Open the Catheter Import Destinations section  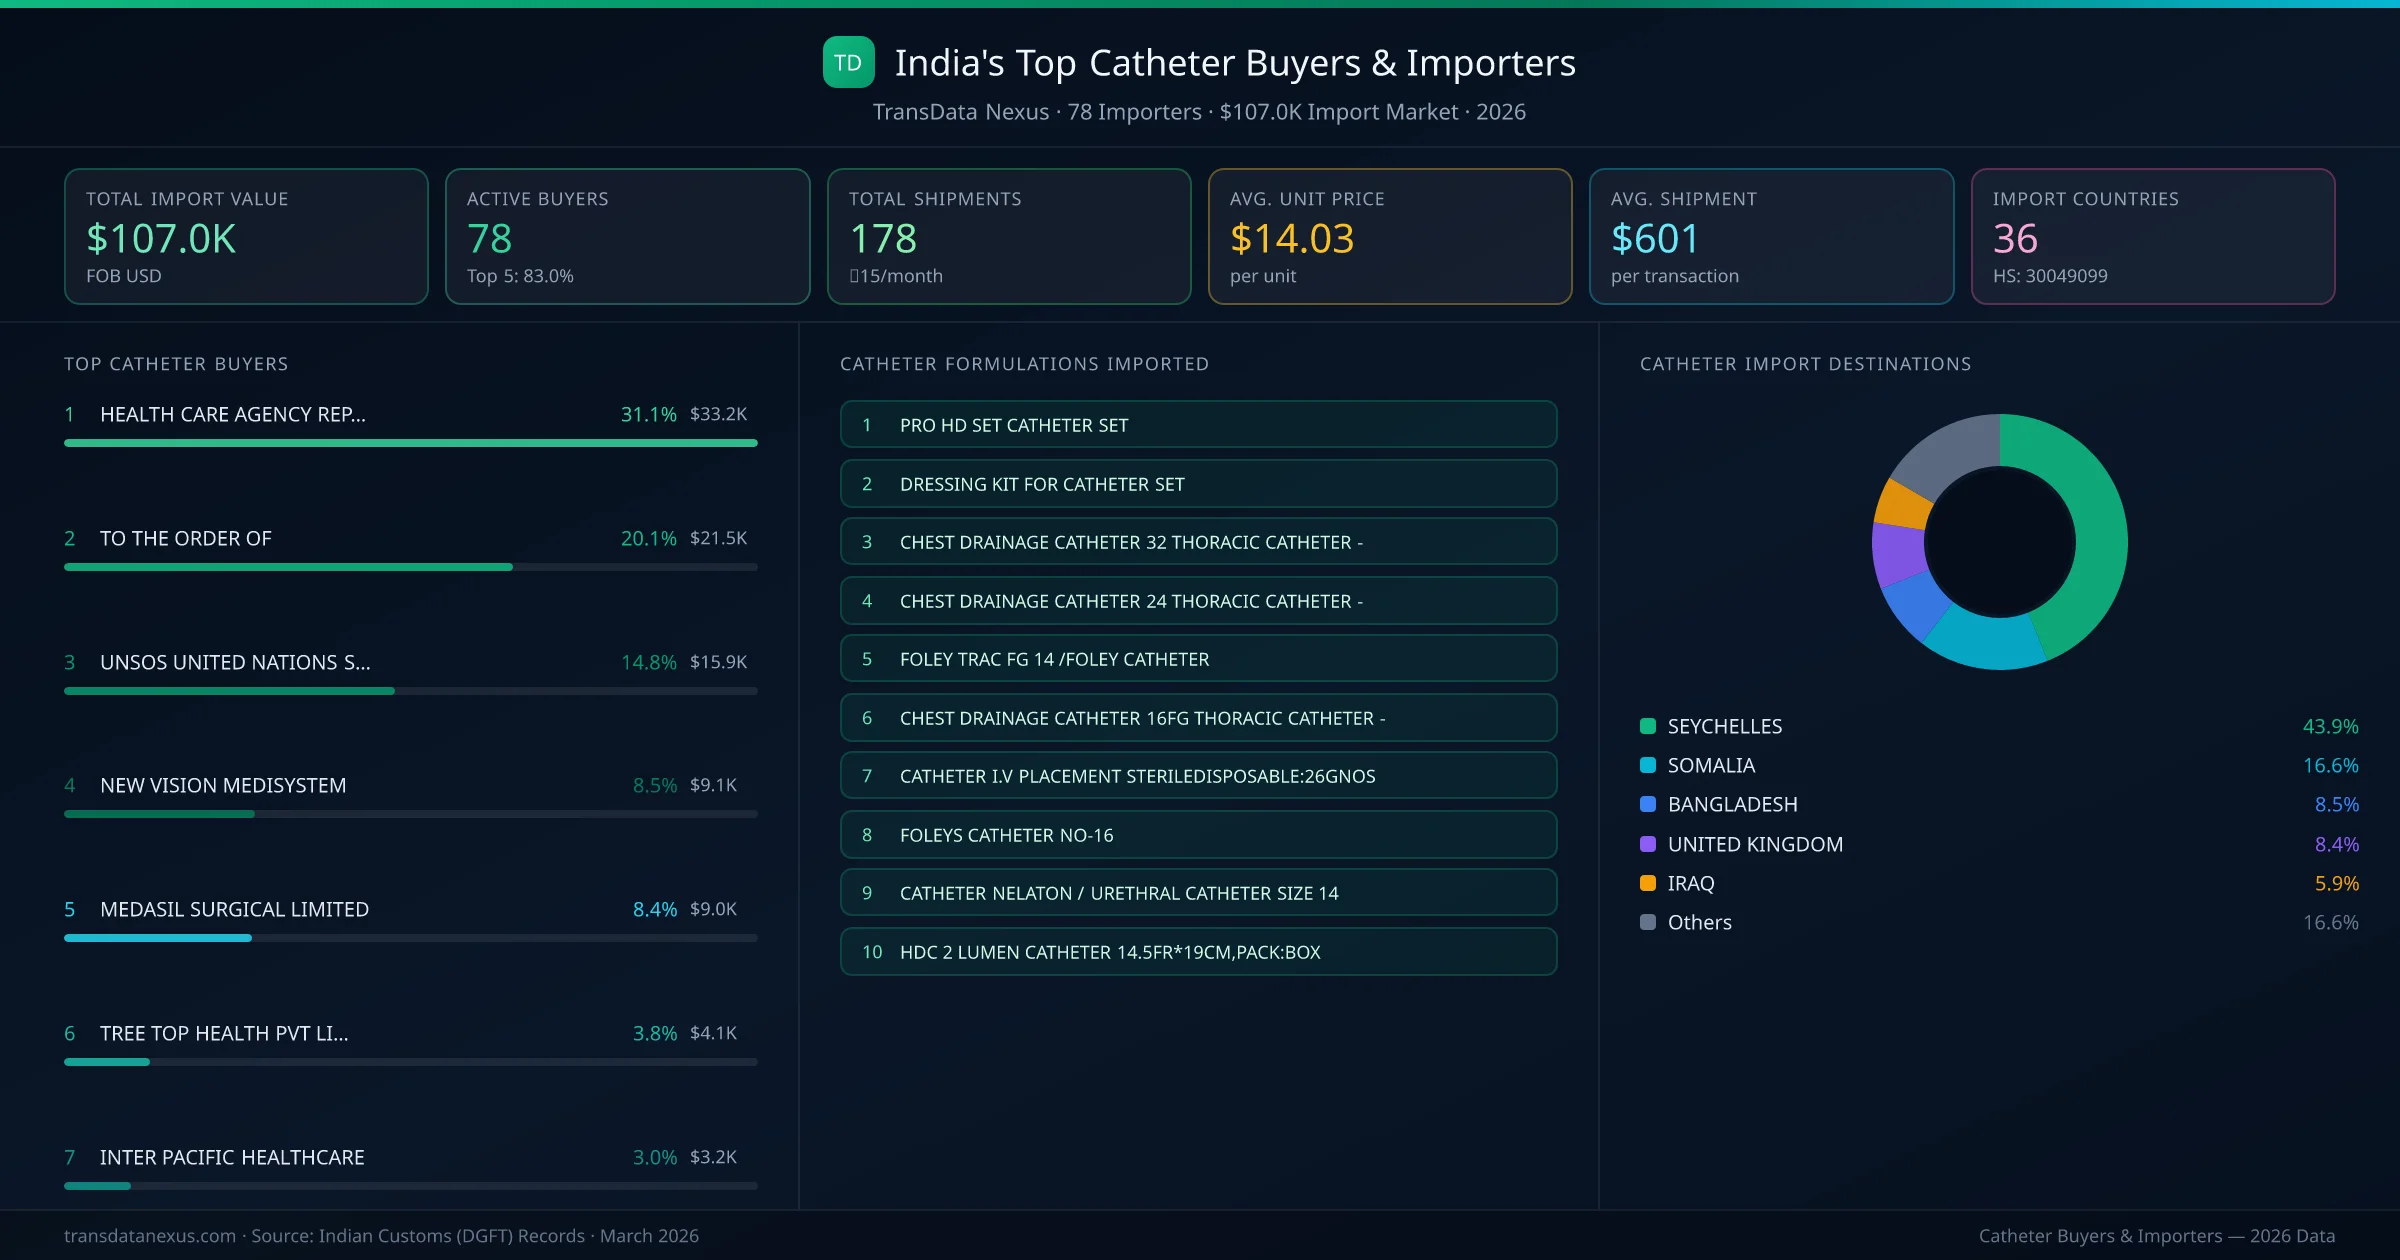coord(1806,363)
